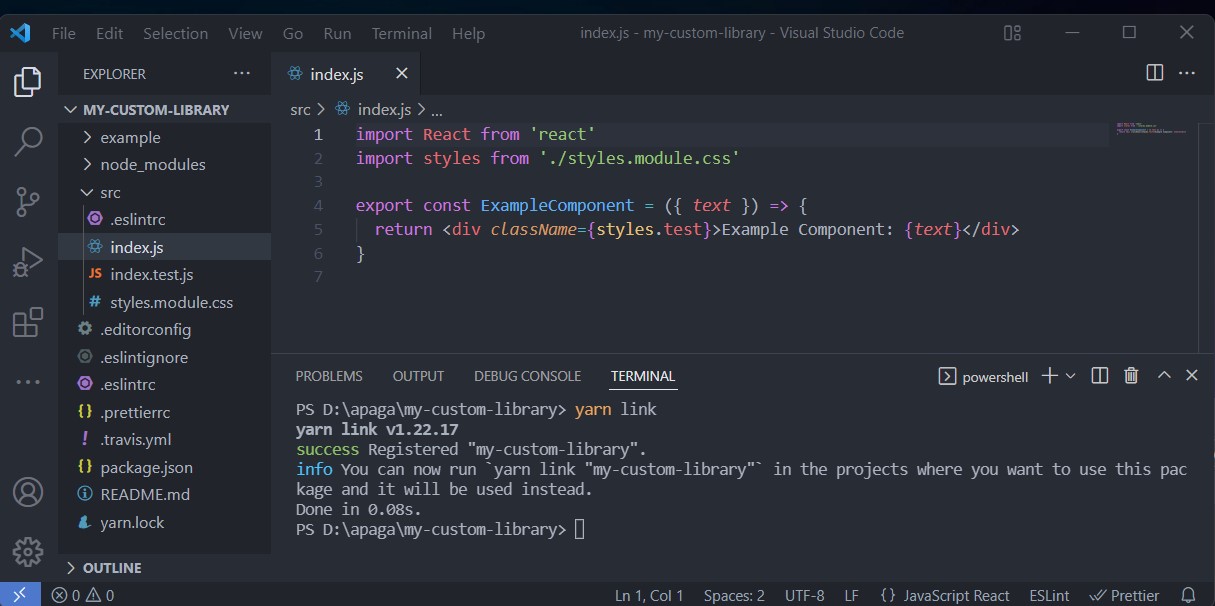Open the Explorer view in activity bar

click(28, 82)
